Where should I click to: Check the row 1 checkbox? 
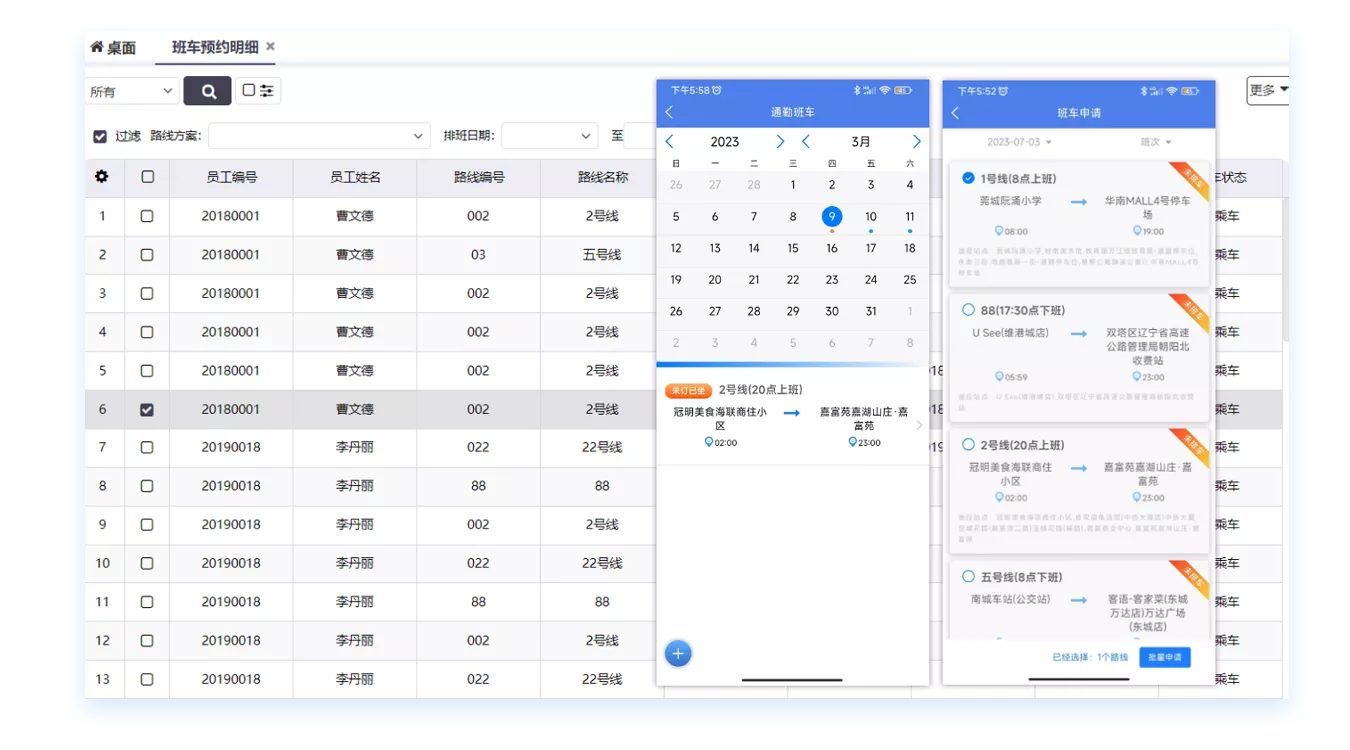pos(147,216)
